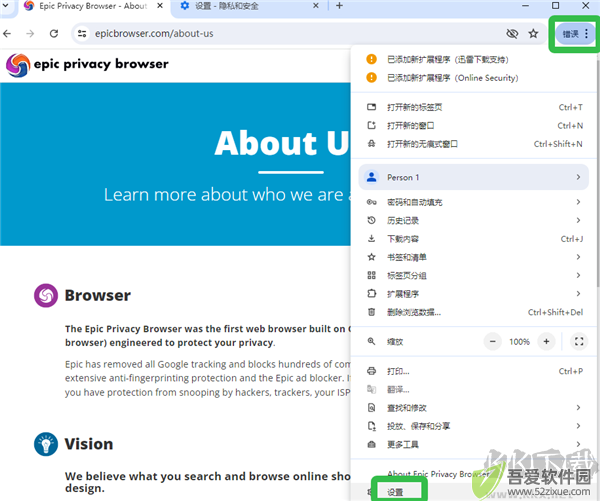Open 下载内容 downloads
The image size is (600, 501).
[473, 239]
